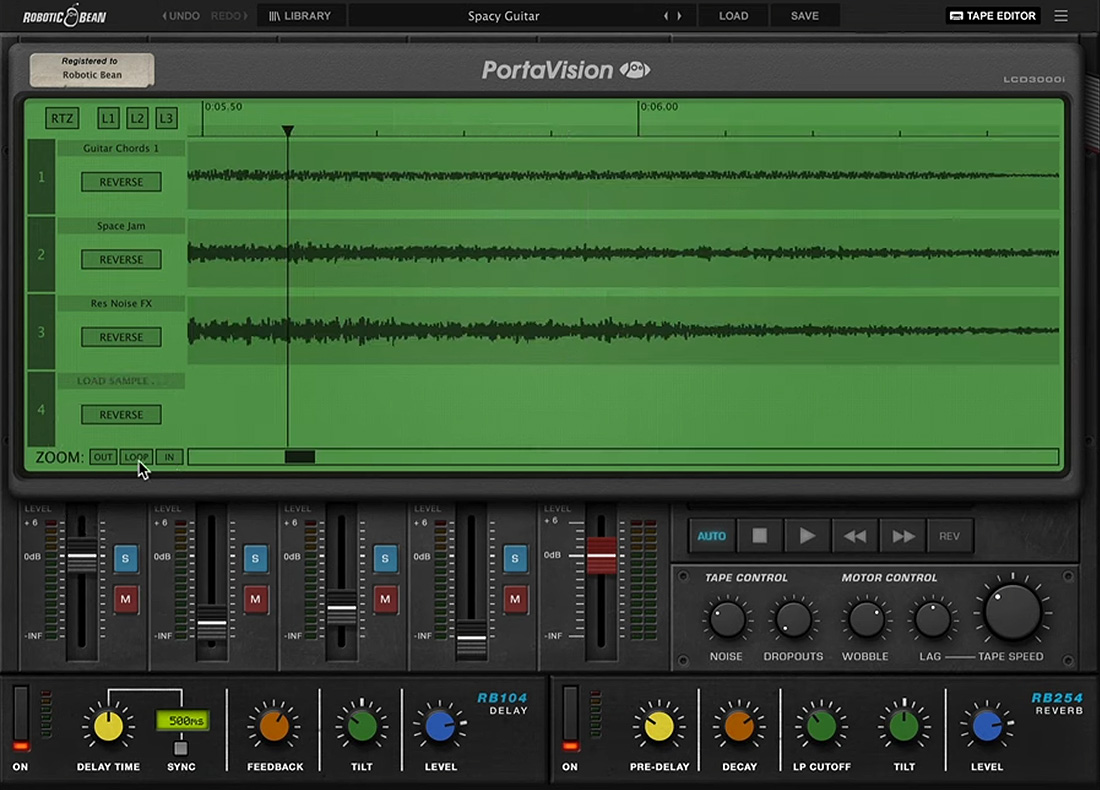The image size is (1100, 790).
Task: Click the Noise knob
Action: [727, 620]
